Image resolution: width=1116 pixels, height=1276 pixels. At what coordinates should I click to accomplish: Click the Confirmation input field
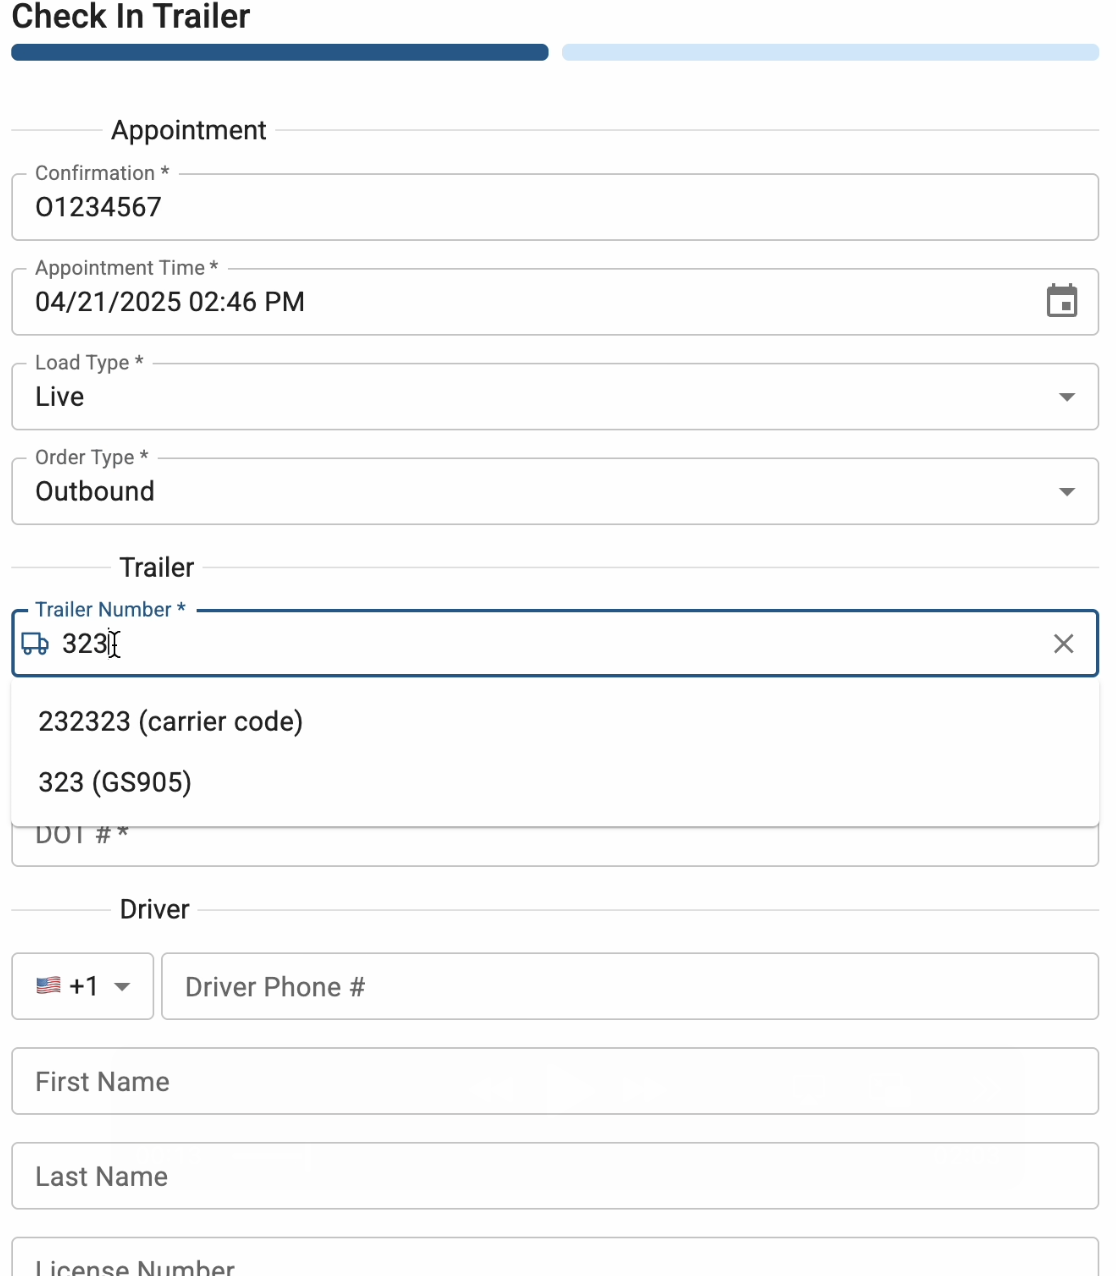pos(555,207)
